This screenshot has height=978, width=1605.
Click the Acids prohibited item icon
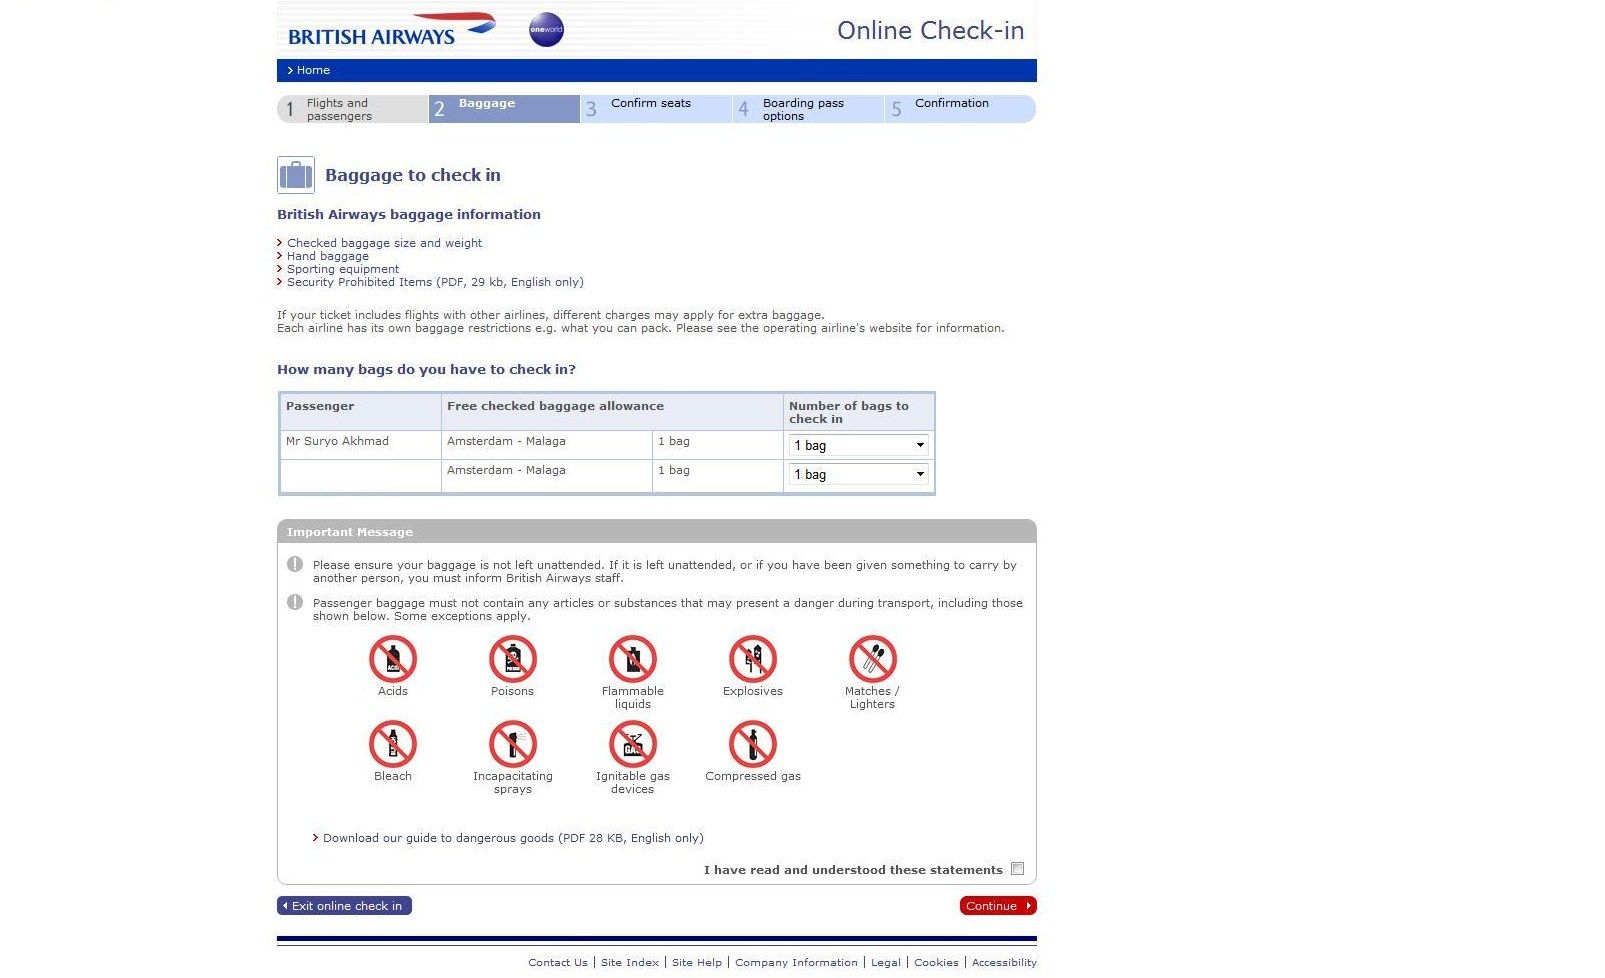pos(392,660)
